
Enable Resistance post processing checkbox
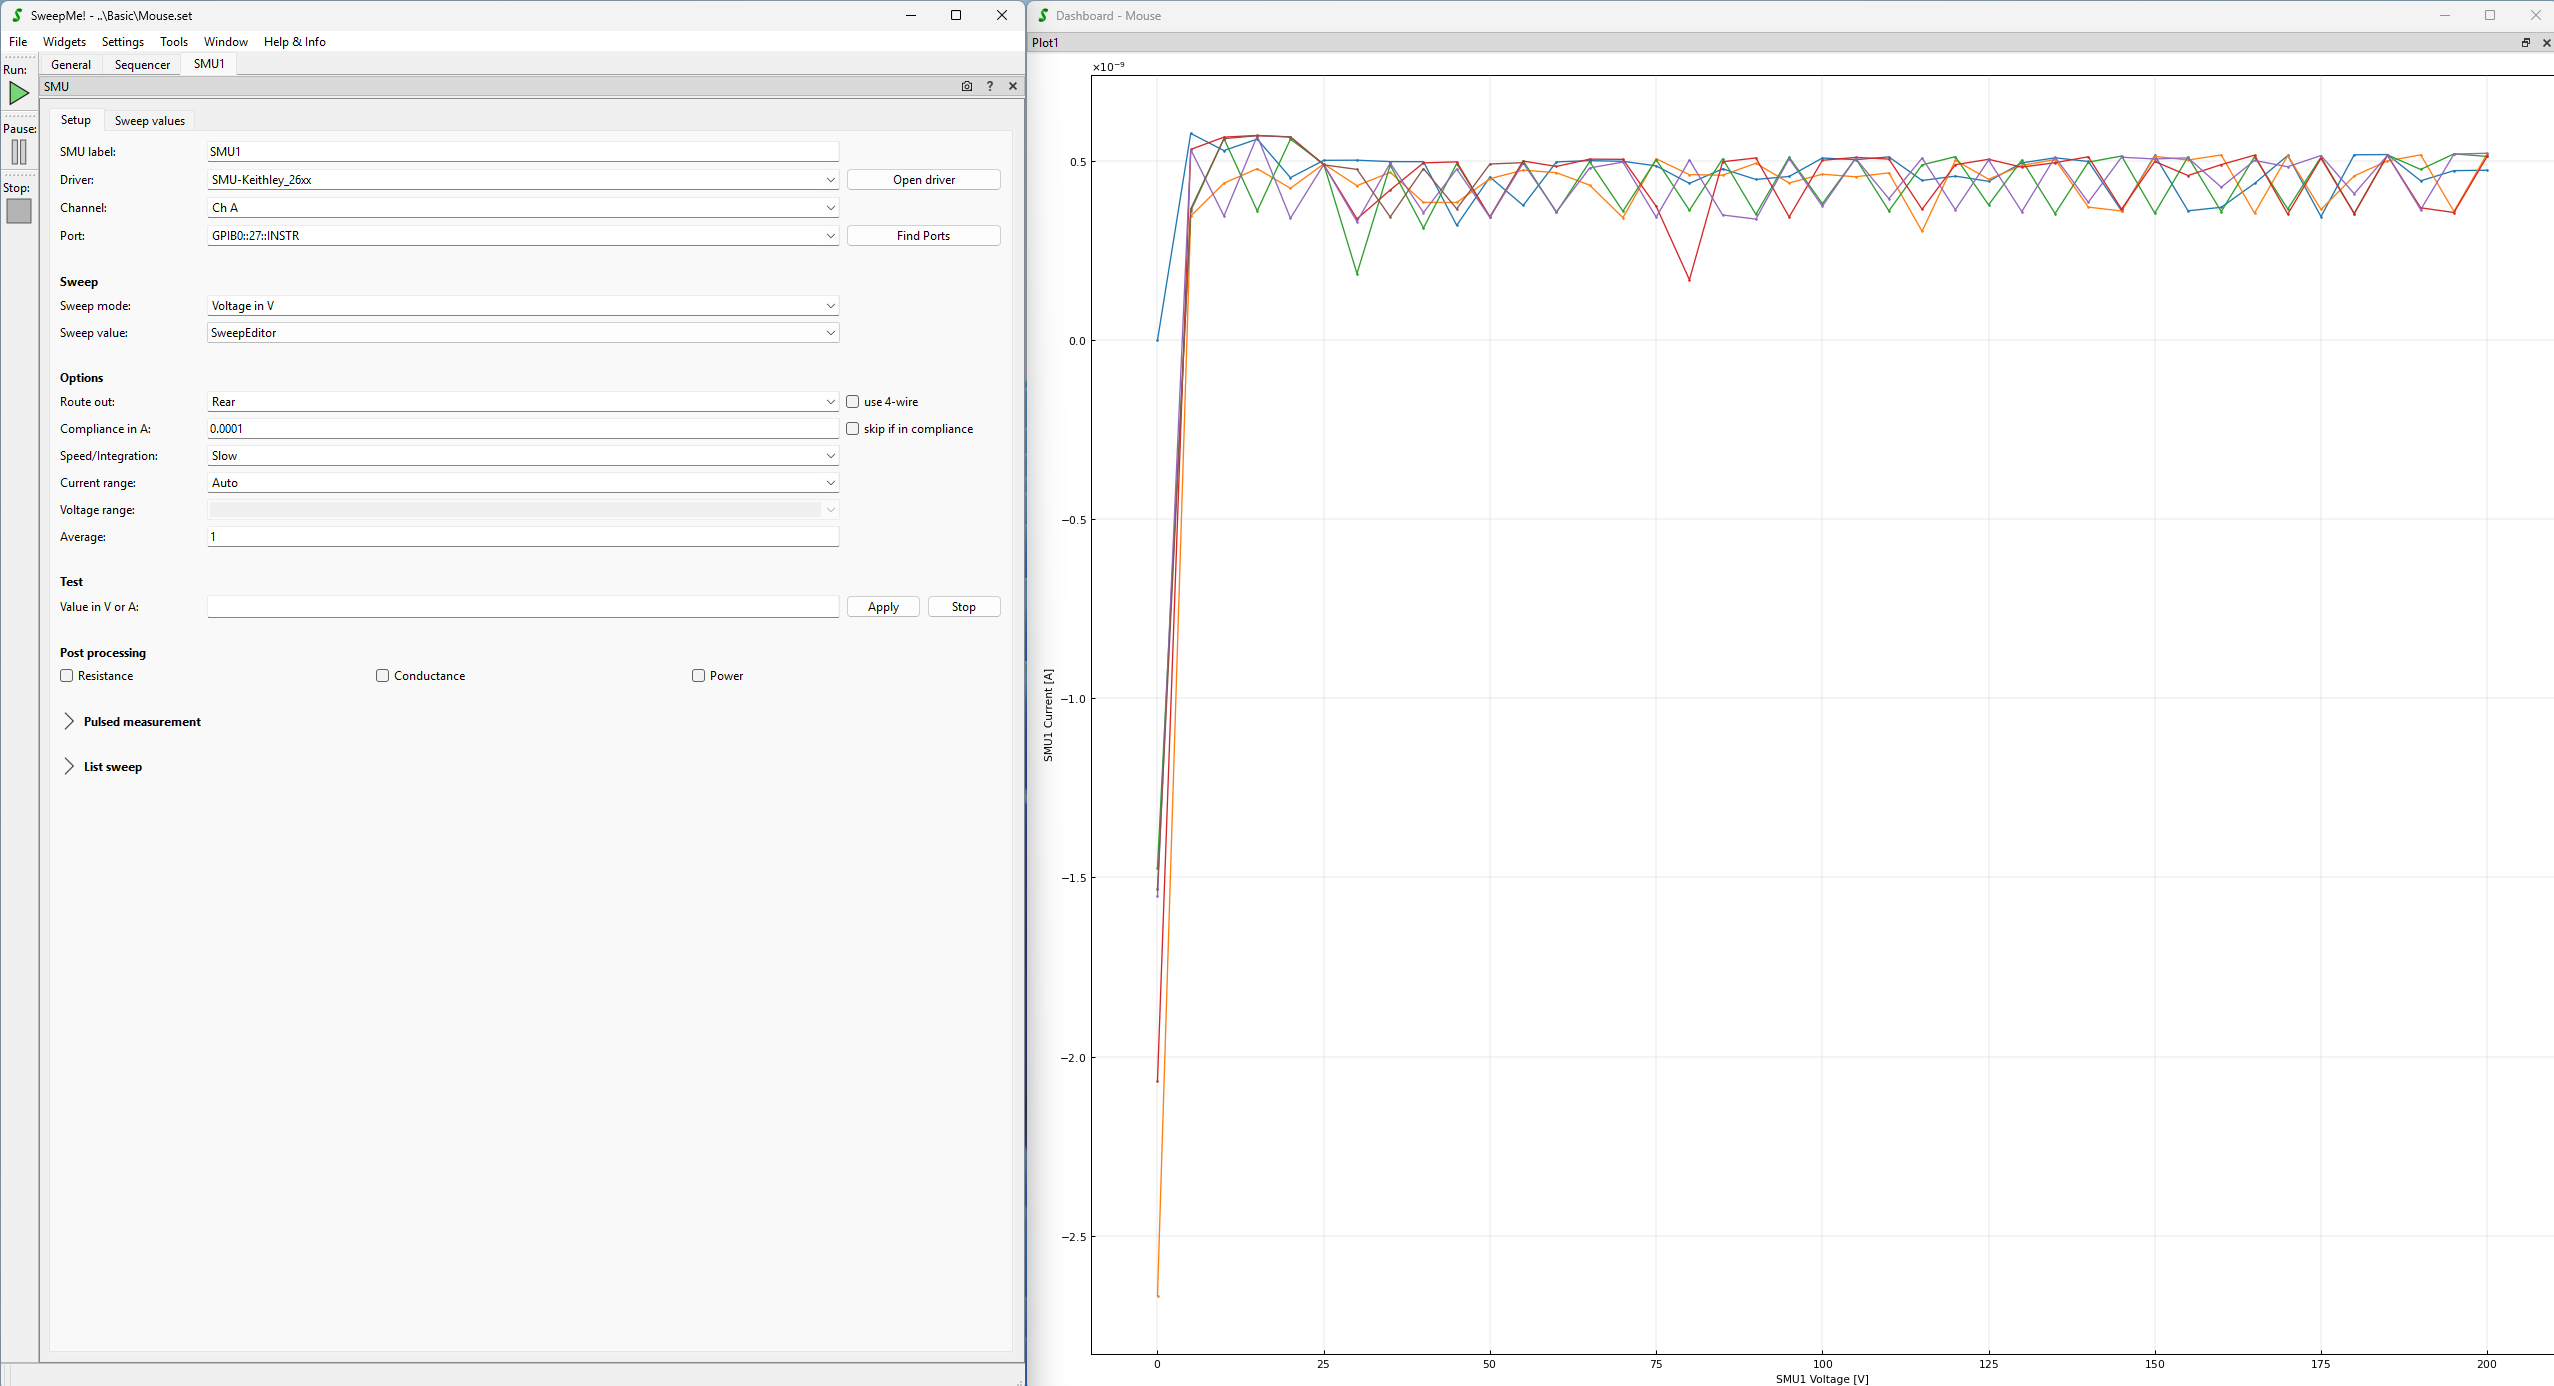pos(67,676)
